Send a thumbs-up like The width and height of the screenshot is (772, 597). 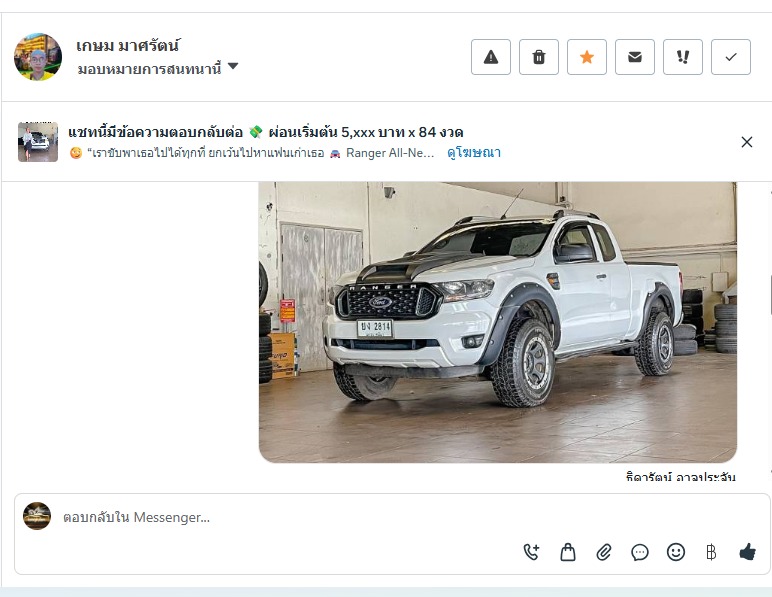747,552
